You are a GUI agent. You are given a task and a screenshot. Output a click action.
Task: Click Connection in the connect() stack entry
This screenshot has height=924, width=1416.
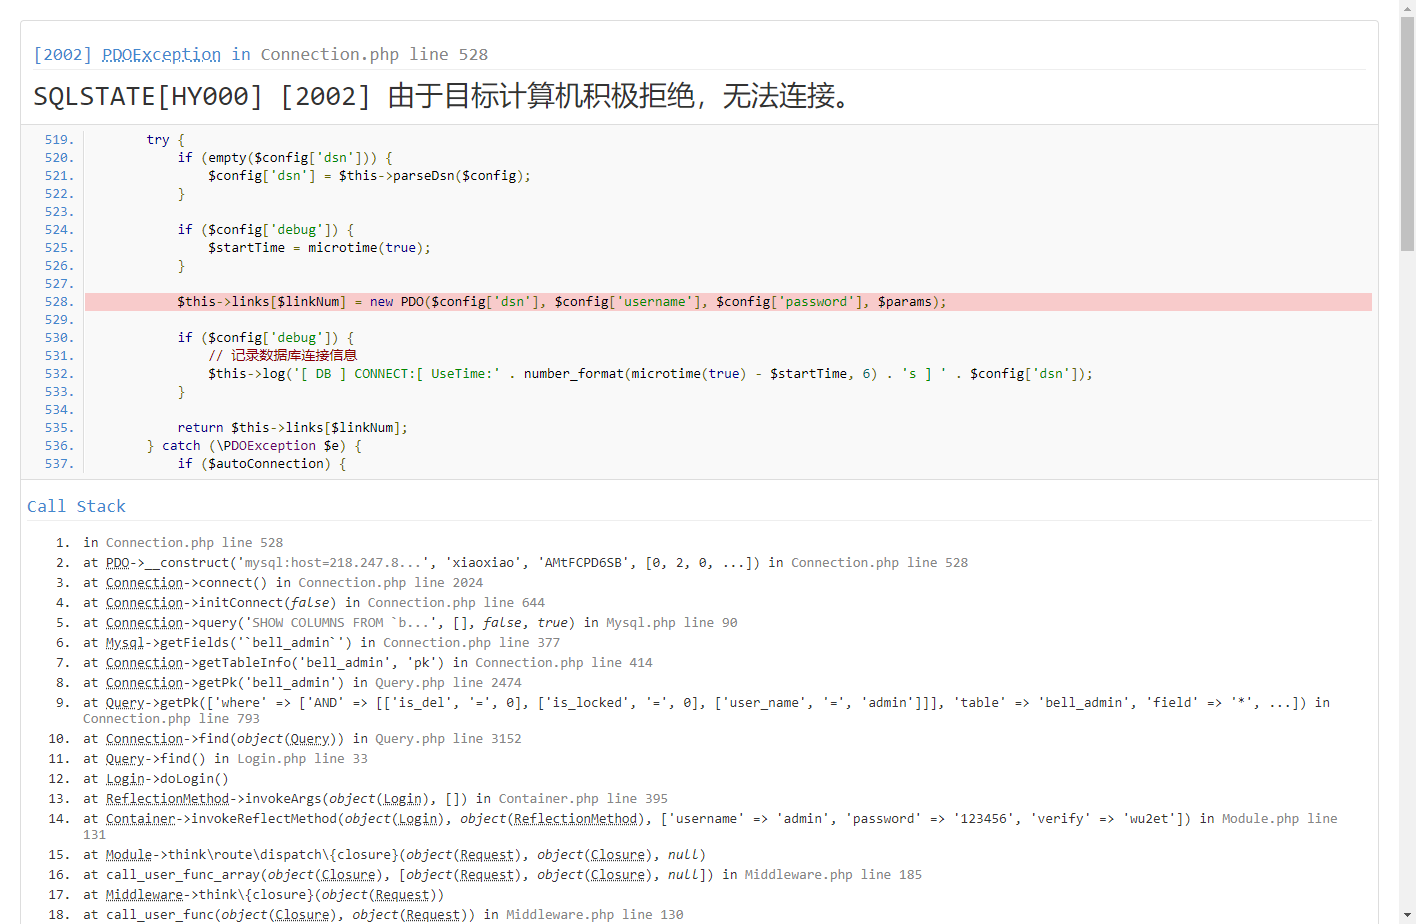tap(144, 583)
